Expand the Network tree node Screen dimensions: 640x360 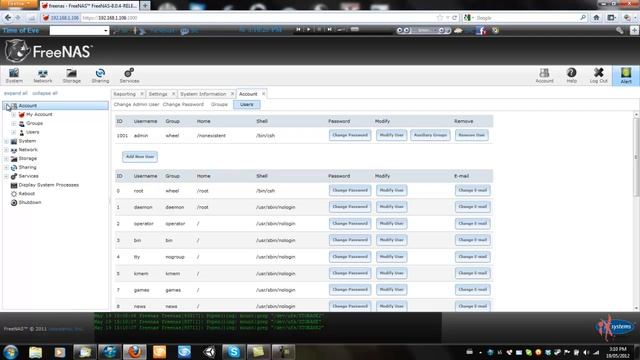coord(6,150)
